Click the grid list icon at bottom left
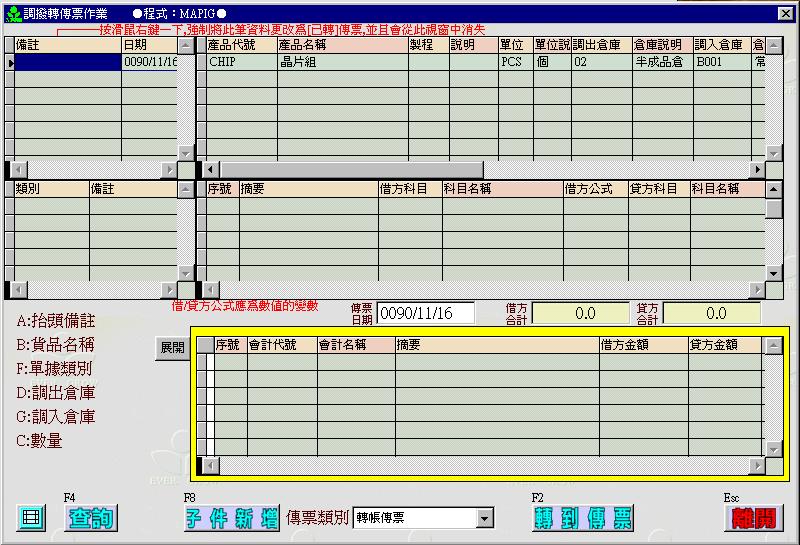The width and height of the screenshot is (800, 545). [32, 517]
